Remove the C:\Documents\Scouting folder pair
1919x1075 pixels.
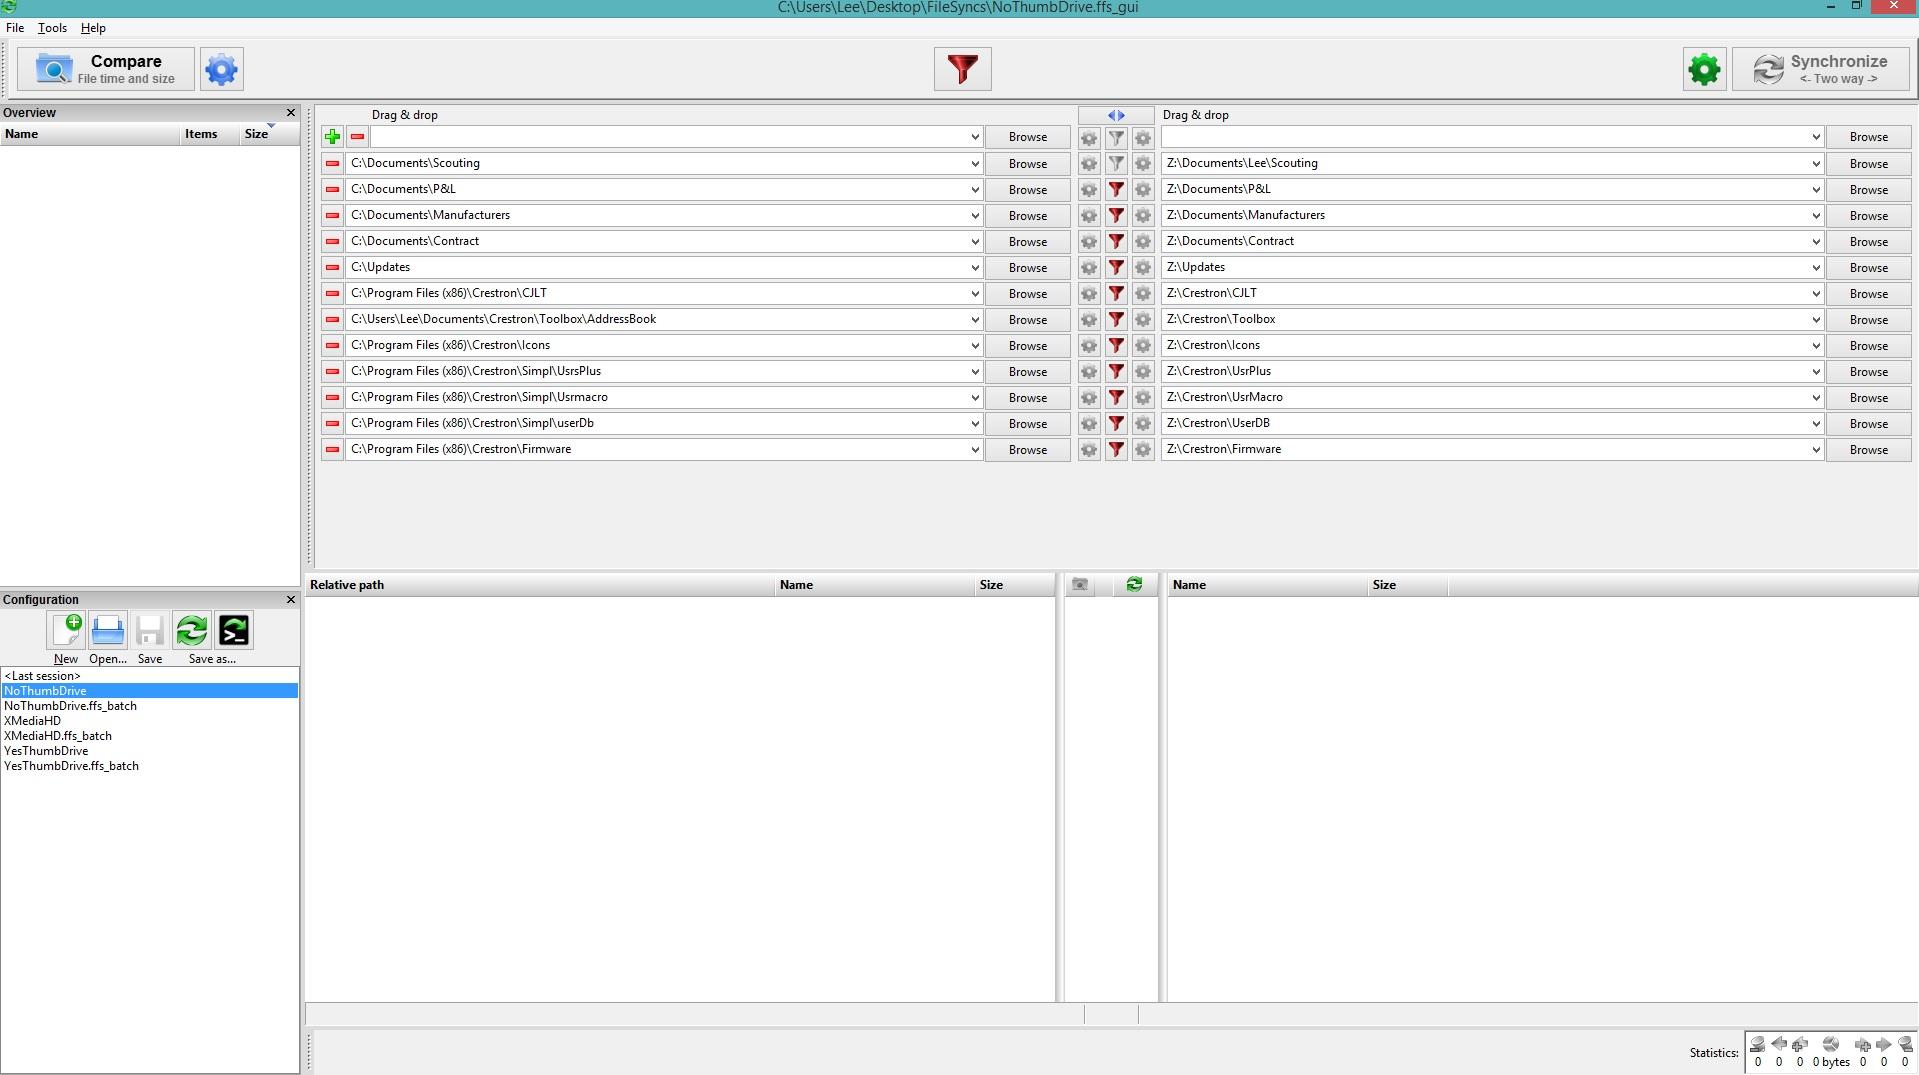pyautogui.click(x=332, y=163)
